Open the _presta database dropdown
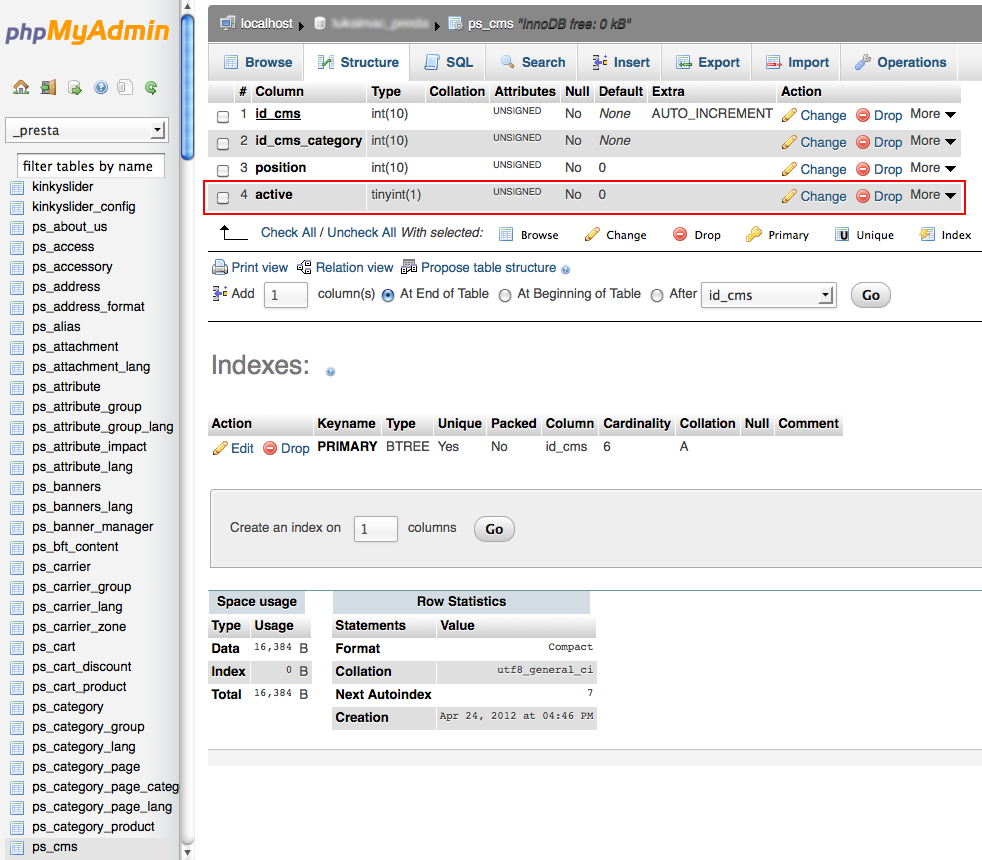The image size is (982, 860). (87, 130)
